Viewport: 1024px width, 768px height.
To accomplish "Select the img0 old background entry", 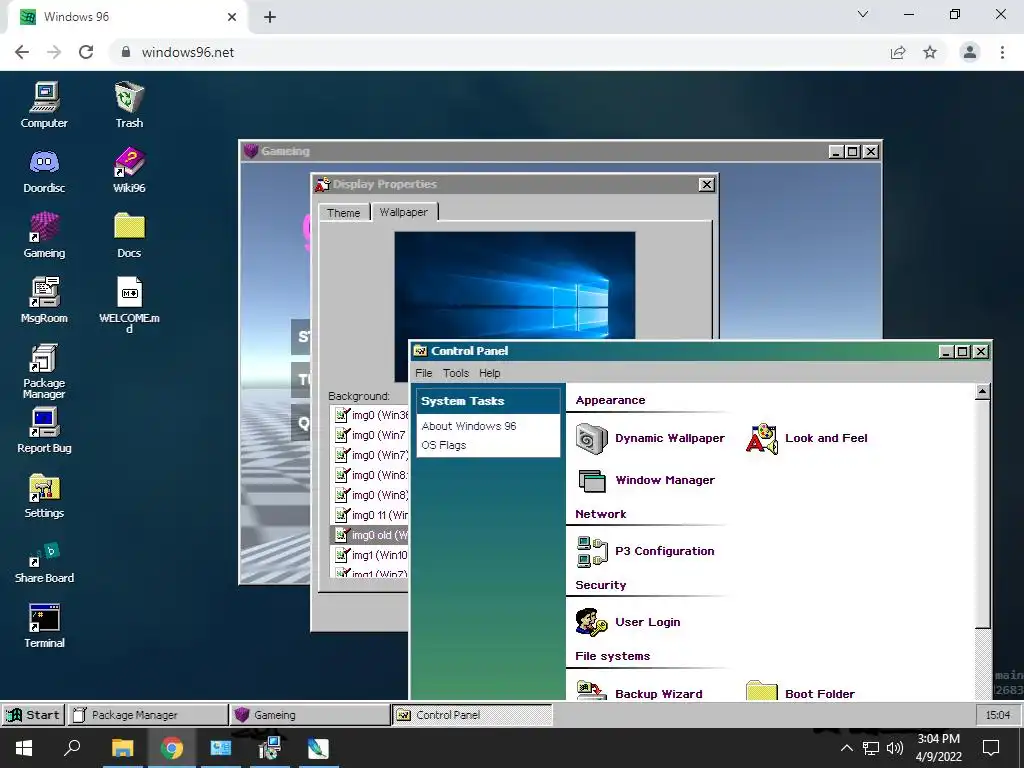I will tap(370, 535).
